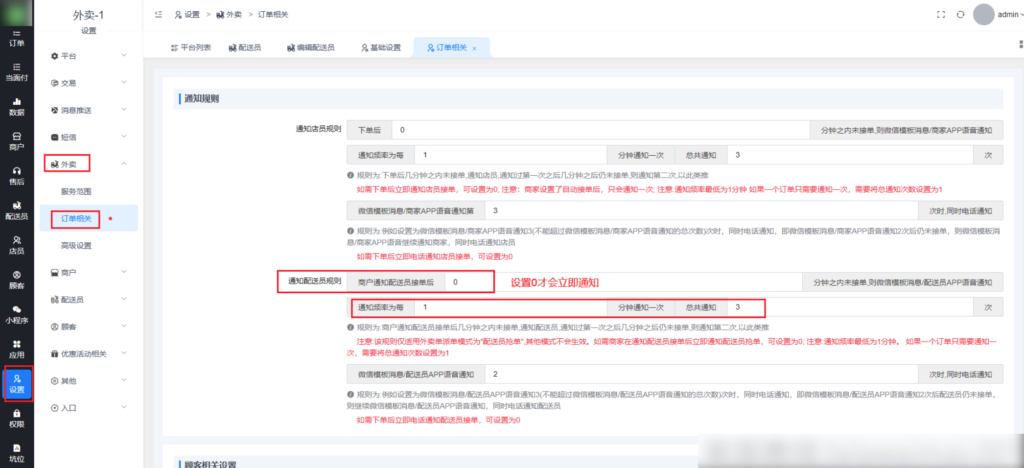The image size is (1024, 468).
Task: Open 商户 in the dark sidebar
Action: [x=16, y=141]
